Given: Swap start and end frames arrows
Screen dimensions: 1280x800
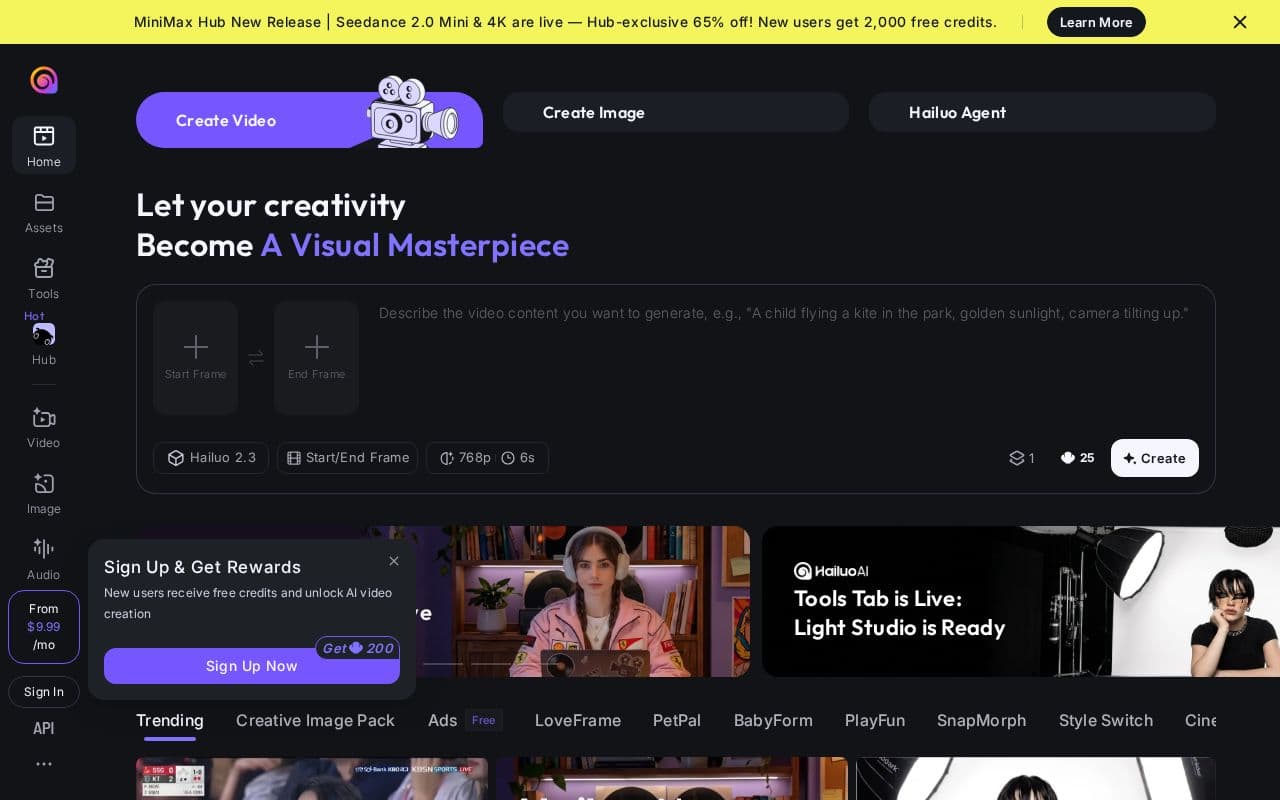Looking at the screenshot, I should click(x=256, y=358).
